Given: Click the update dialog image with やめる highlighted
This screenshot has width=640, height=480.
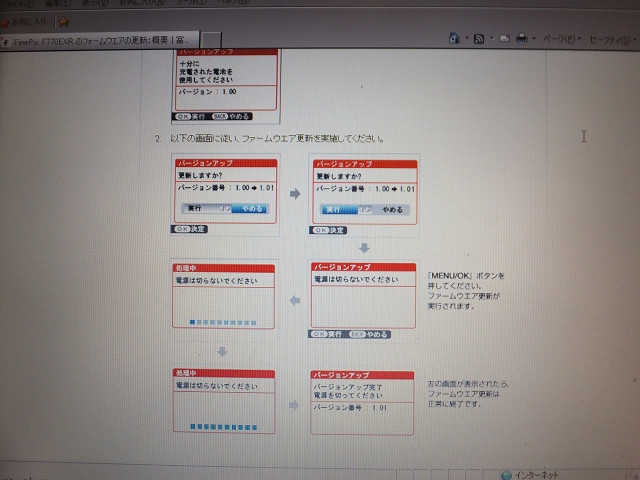Looking at the screenshot, I should coord(225,195).
